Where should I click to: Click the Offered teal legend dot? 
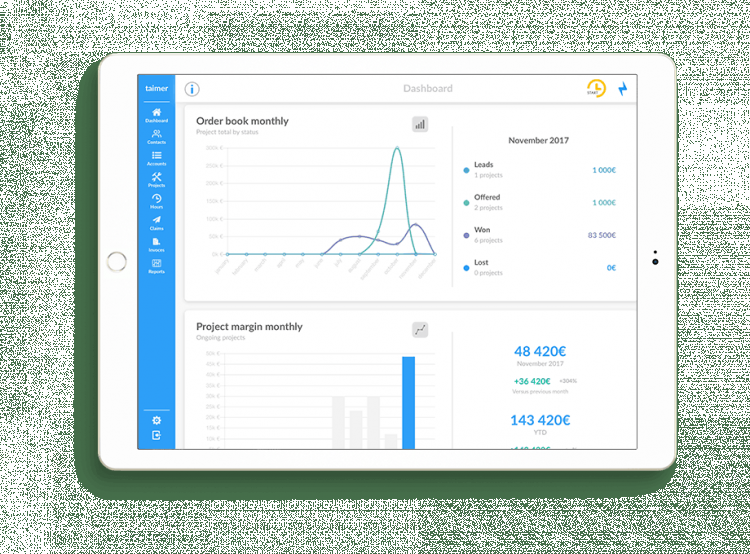466,203
